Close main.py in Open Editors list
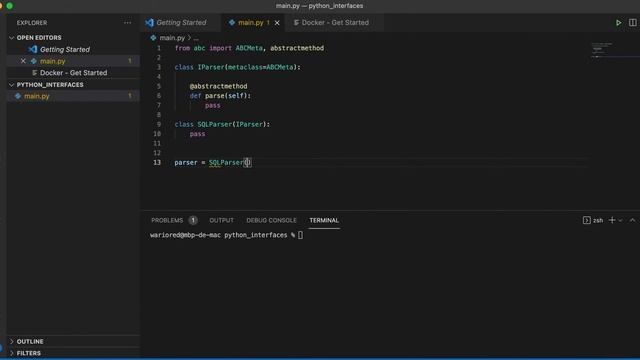 click(23, 61)
